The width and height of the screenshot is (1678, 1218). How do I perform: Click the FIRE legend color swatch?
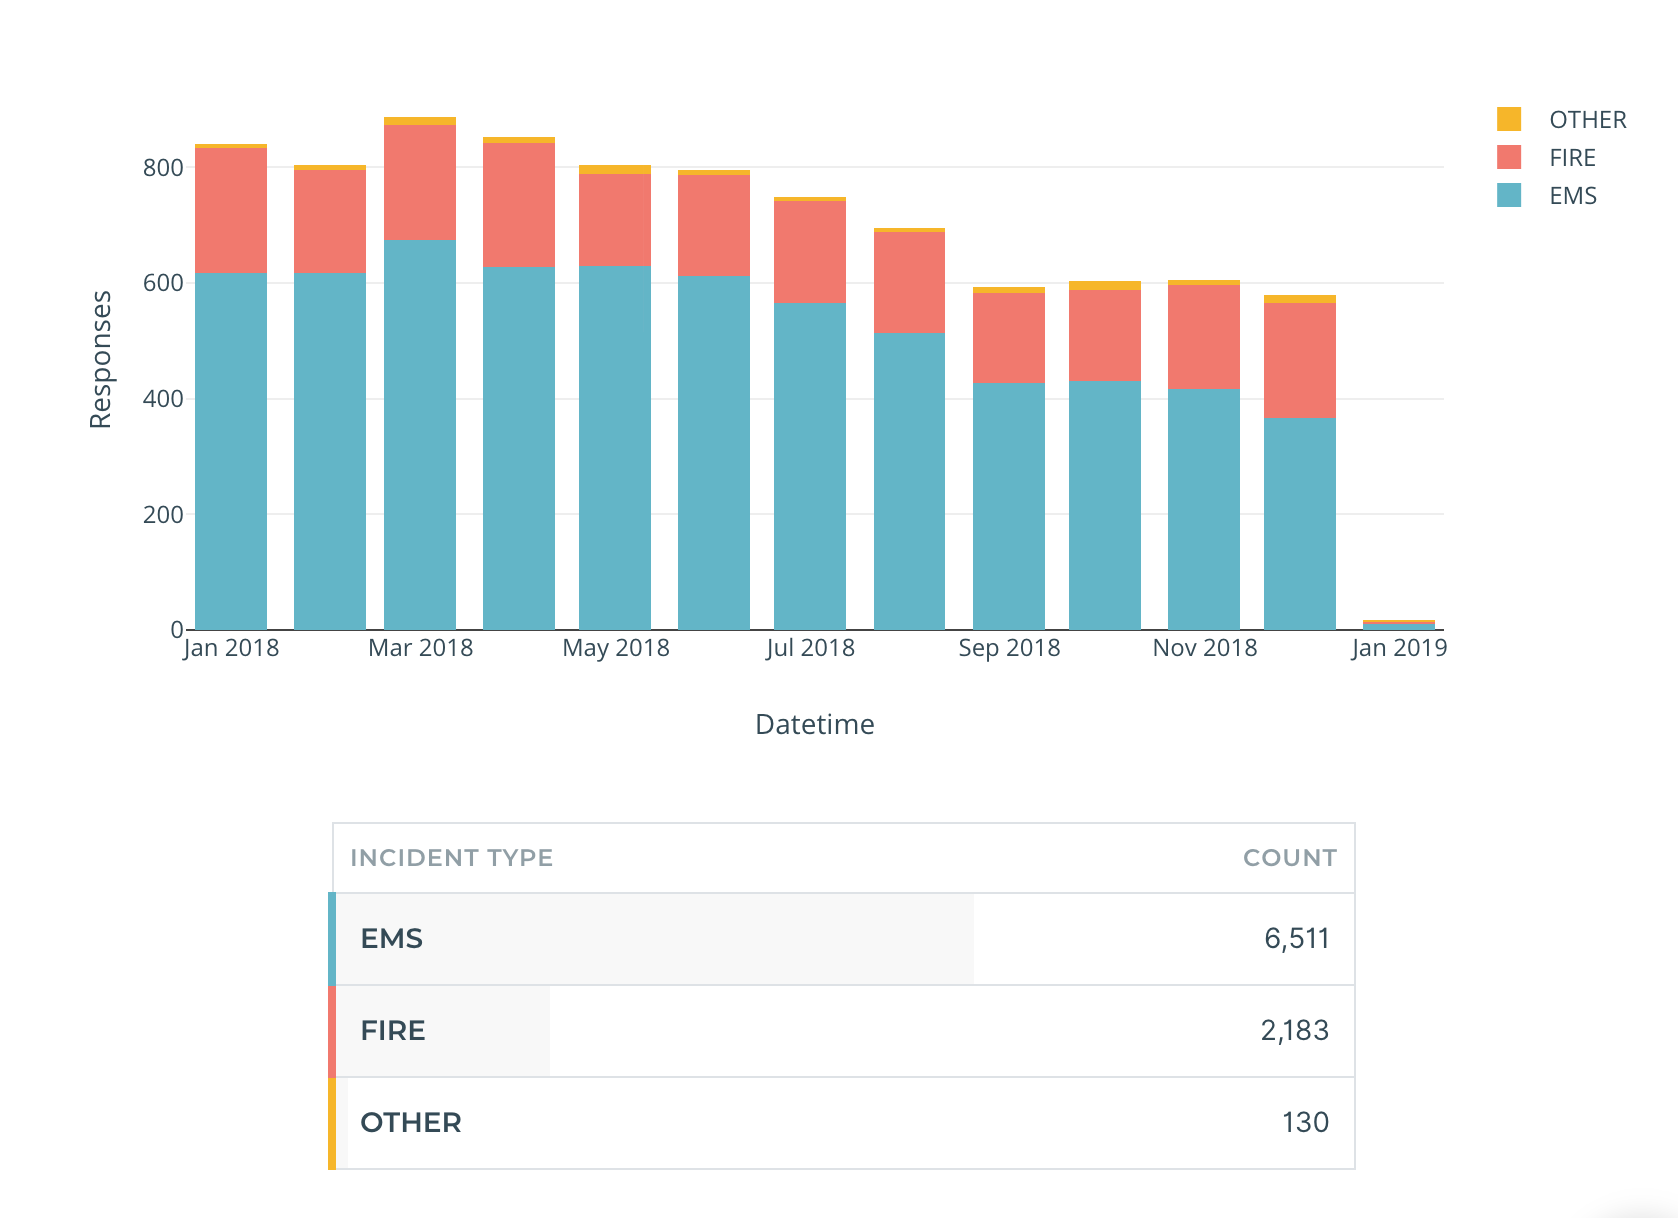pos(1509,157)
